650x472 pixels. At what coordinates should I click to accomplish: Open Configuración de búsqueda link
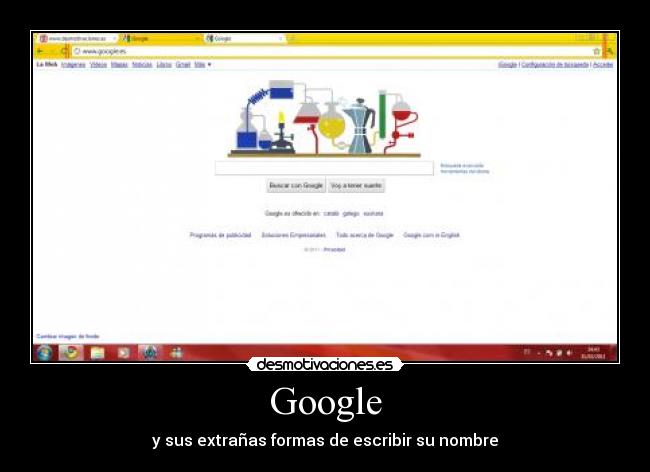pyautogui.click(x=555, y=65)
